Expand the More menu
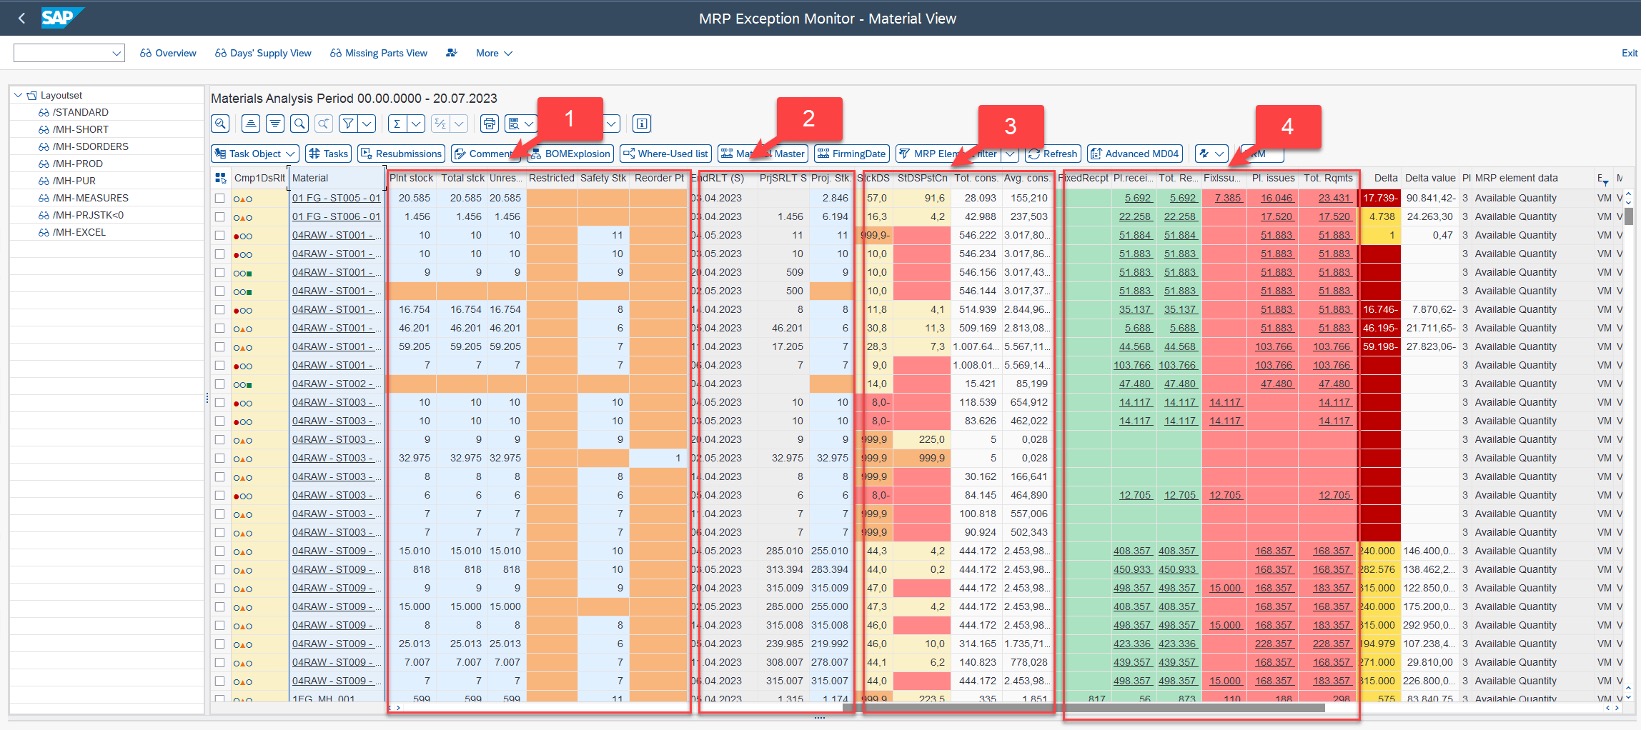This screenshot has width=1646, height=730. point(494,53)
